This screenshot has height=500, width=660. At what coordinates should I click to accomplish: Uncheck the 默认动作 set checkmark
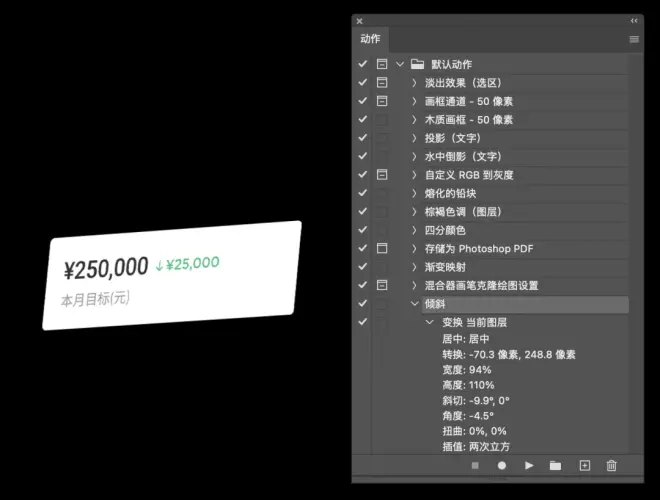(x=362, y=64)
